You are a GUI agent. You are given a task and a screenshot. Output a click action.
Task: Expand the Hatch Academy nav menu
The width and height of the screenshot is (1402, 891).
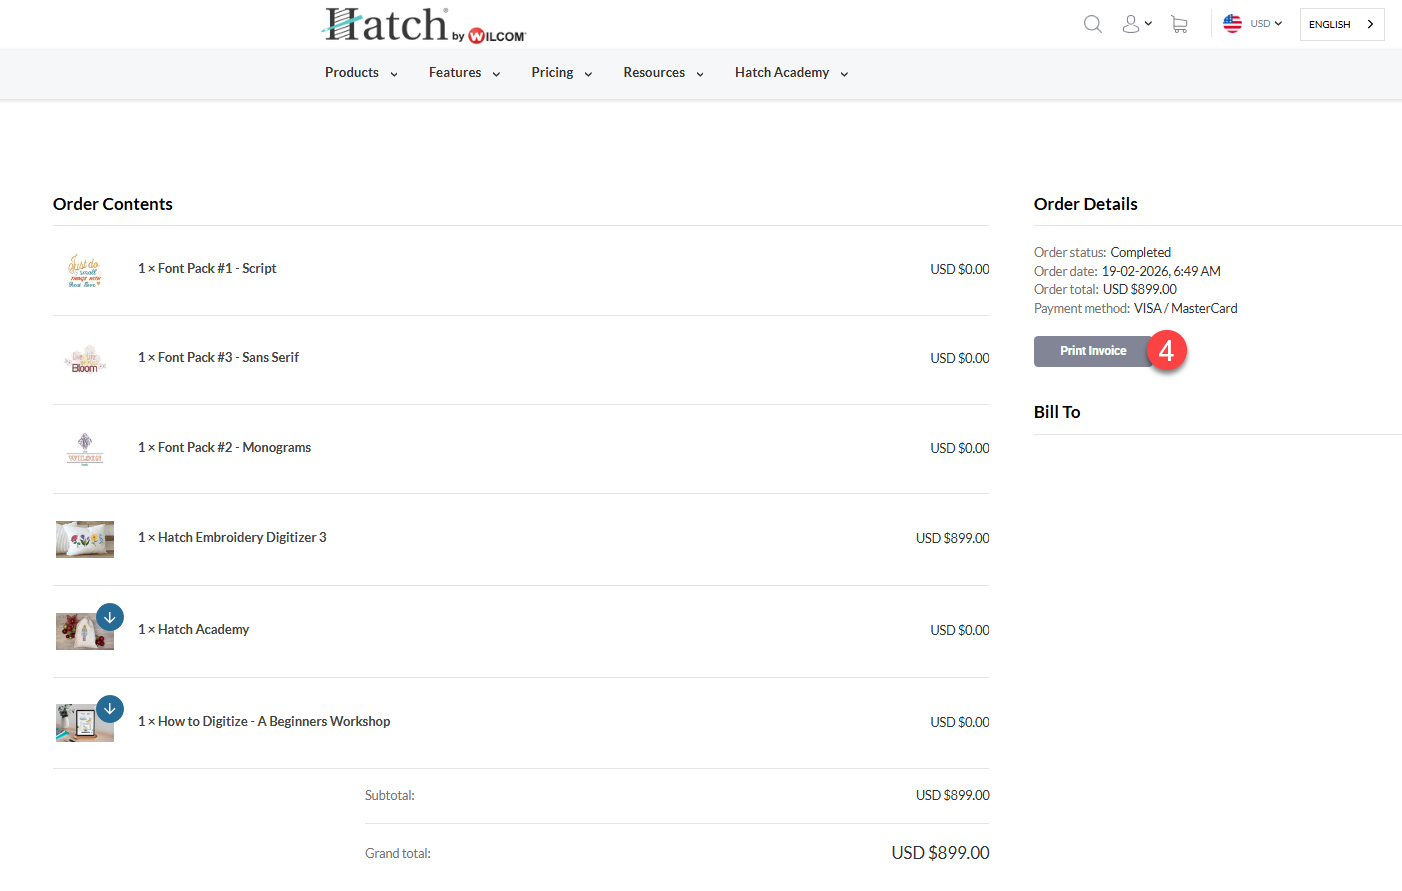tap(791, 73)
